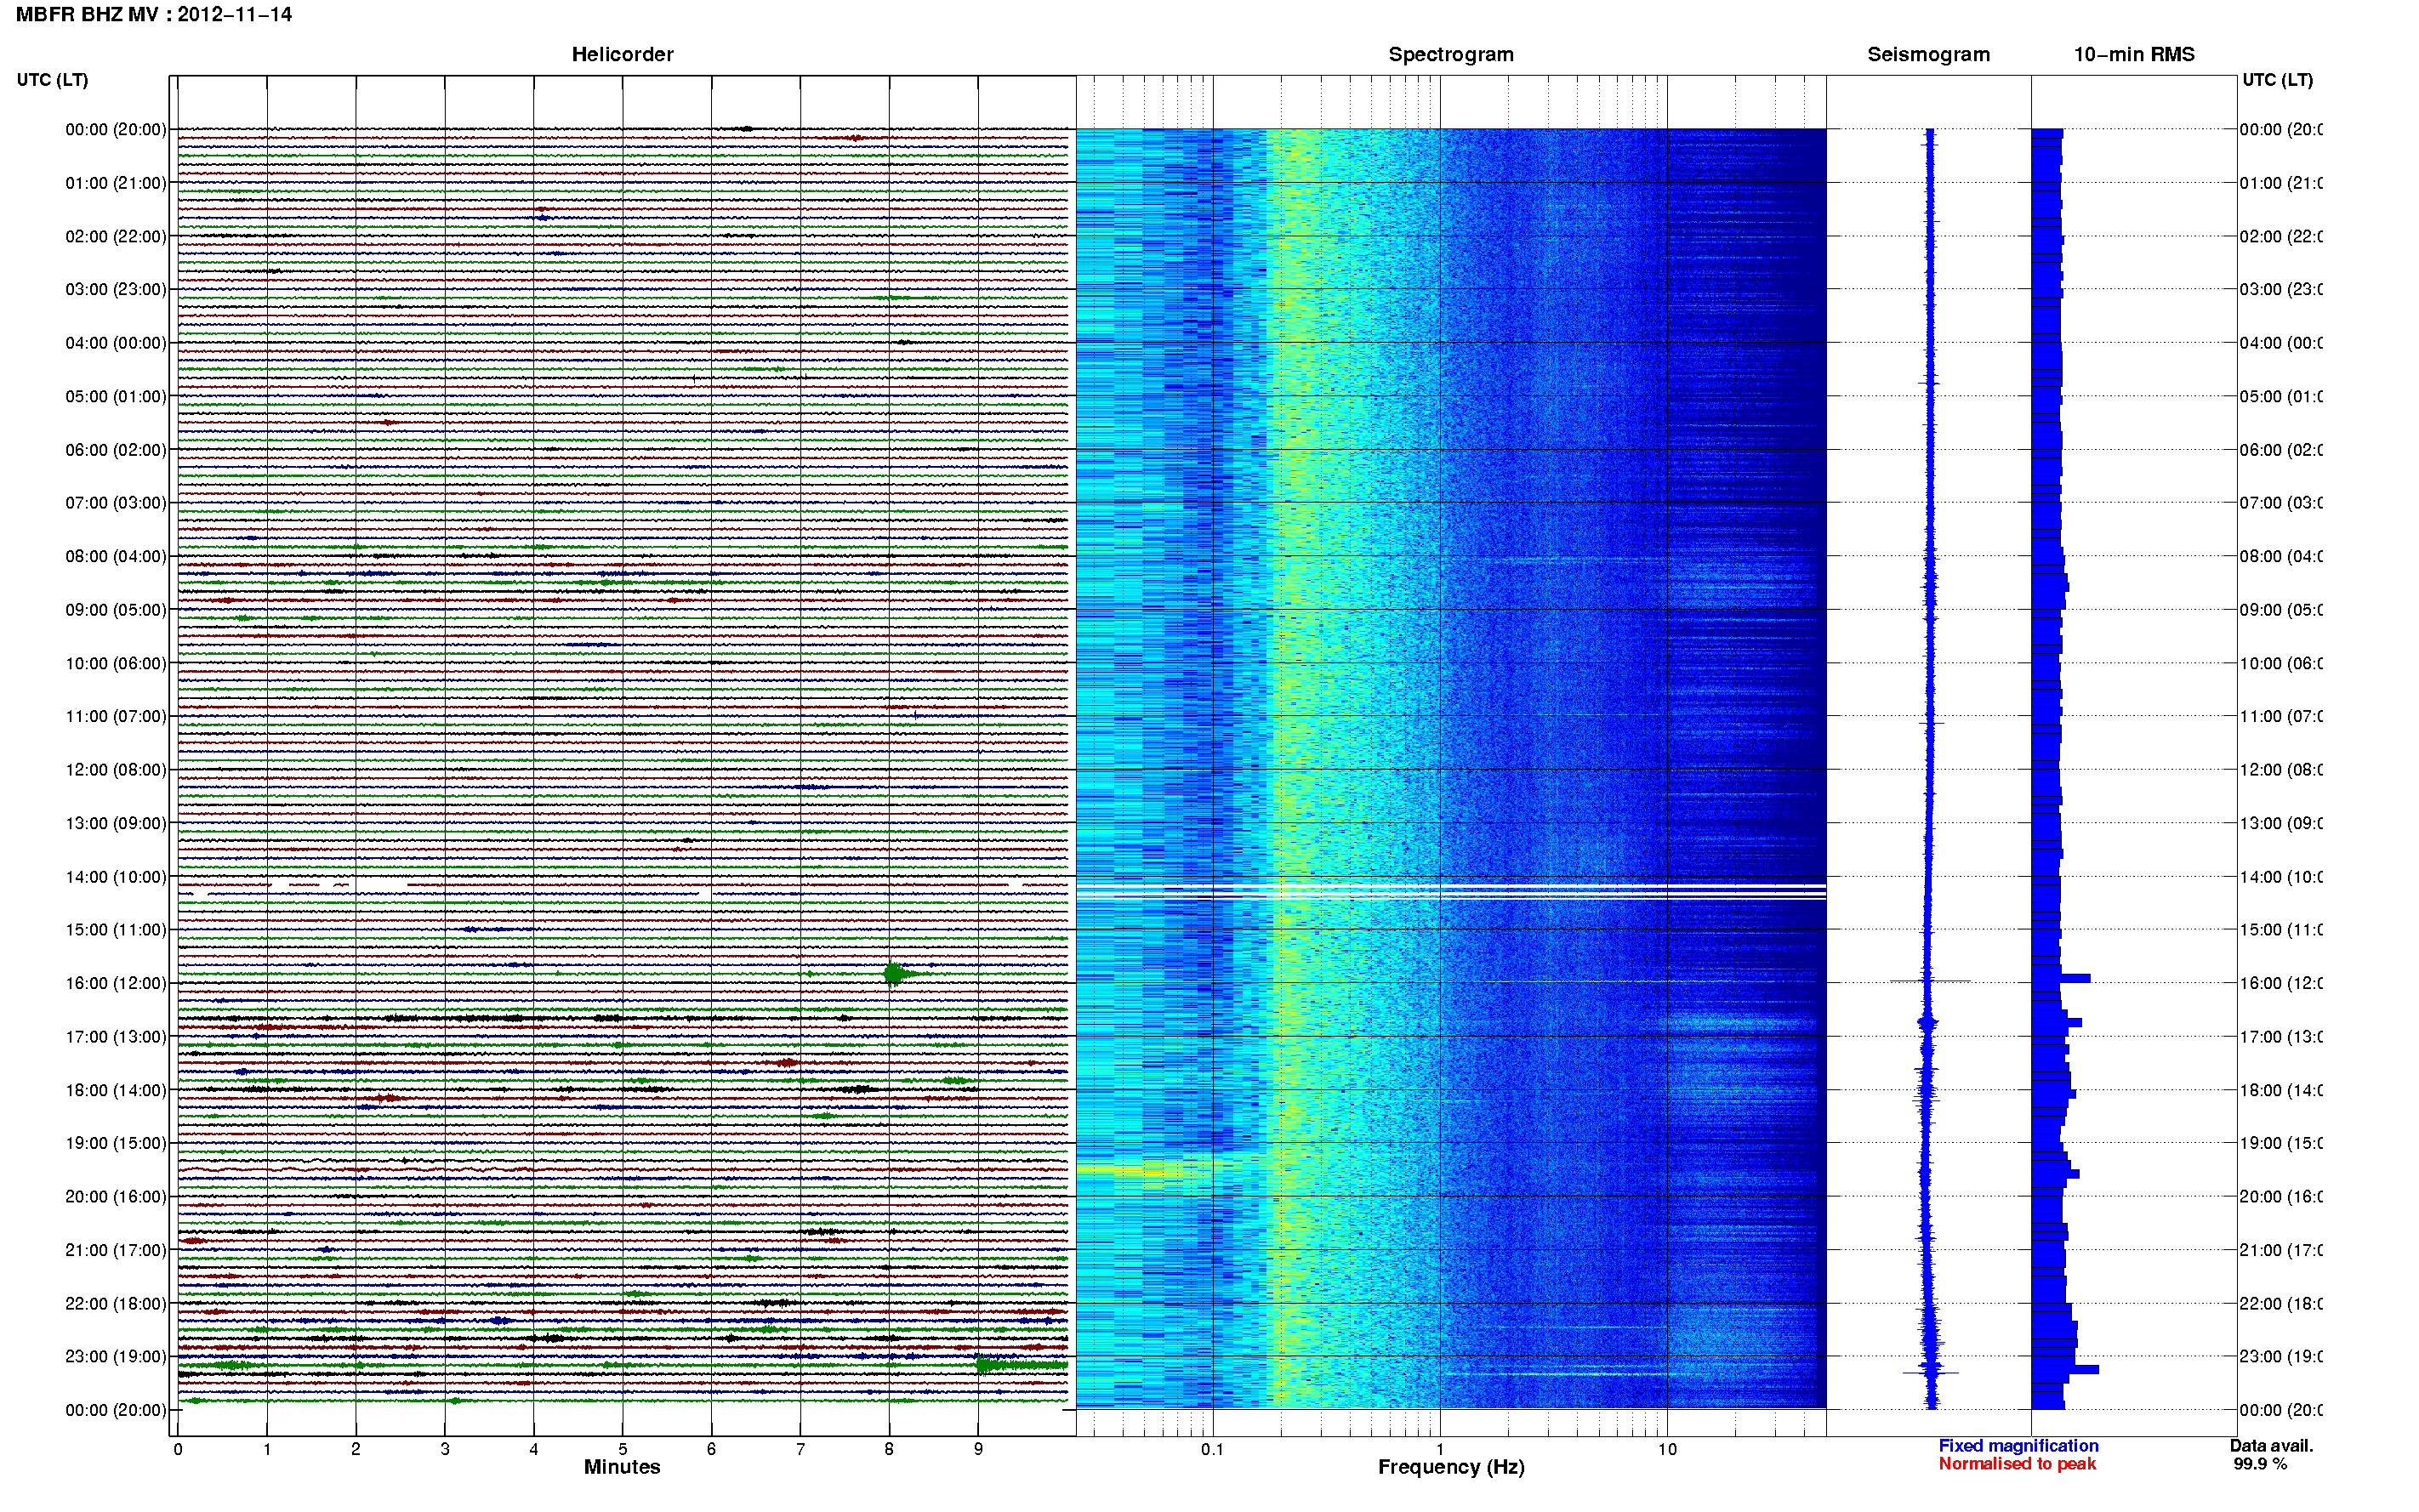Click the left time label '13:00 (09:00)'
Screen dimensions: 2419x1512
(x=116, y=823)
